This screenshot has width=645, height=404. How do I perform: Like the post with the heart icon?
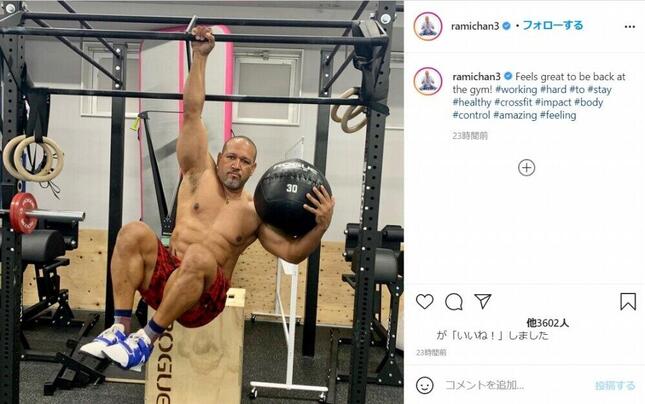click(x=425, y=302)
